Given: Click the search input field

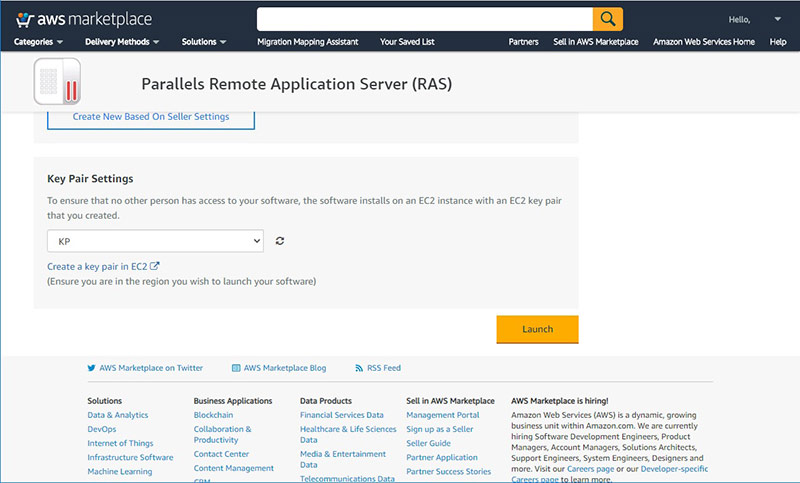Looking at the screenshot, I should tap(424, 19).
